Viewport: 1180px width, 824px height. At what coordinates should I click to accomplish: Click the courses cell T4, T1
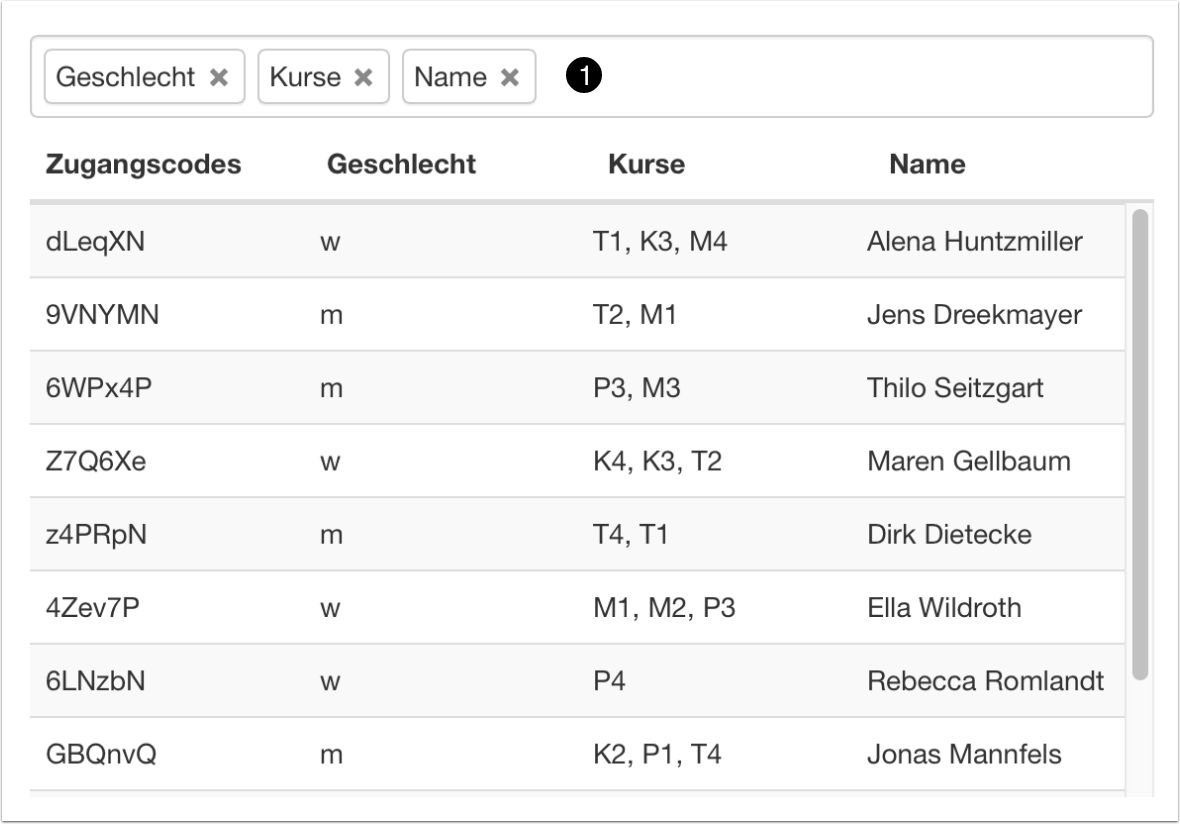click(x=630, y=535)
